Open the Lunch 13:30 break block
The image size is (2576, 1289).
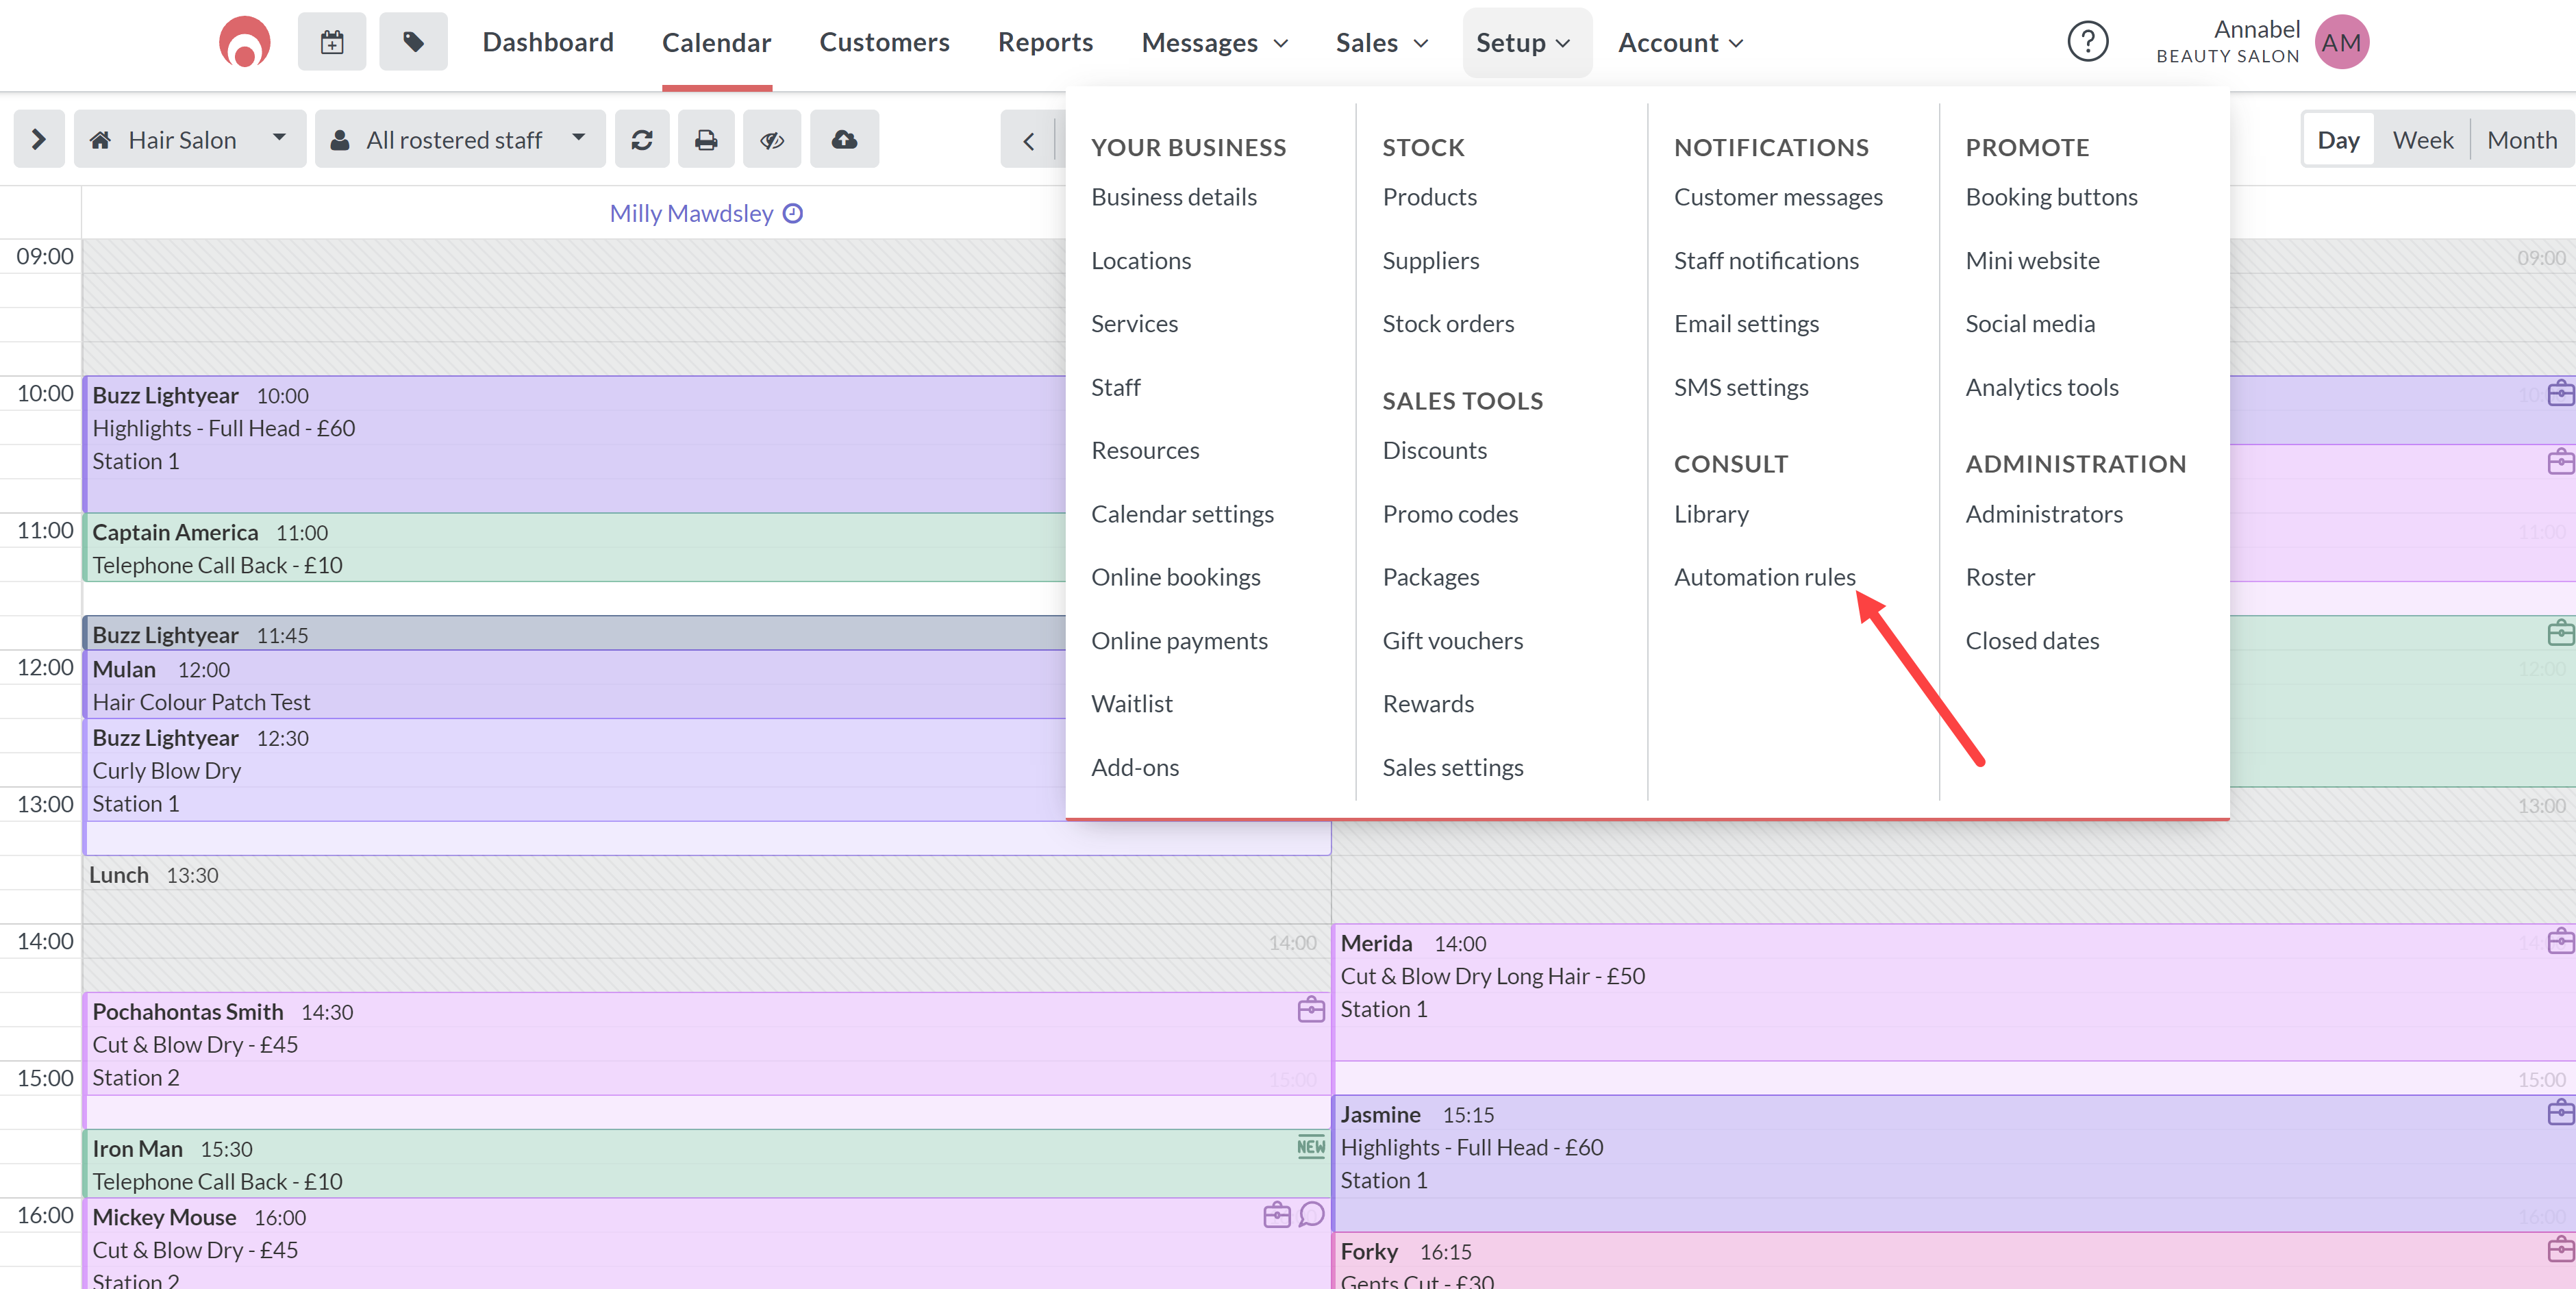(706, 888)
